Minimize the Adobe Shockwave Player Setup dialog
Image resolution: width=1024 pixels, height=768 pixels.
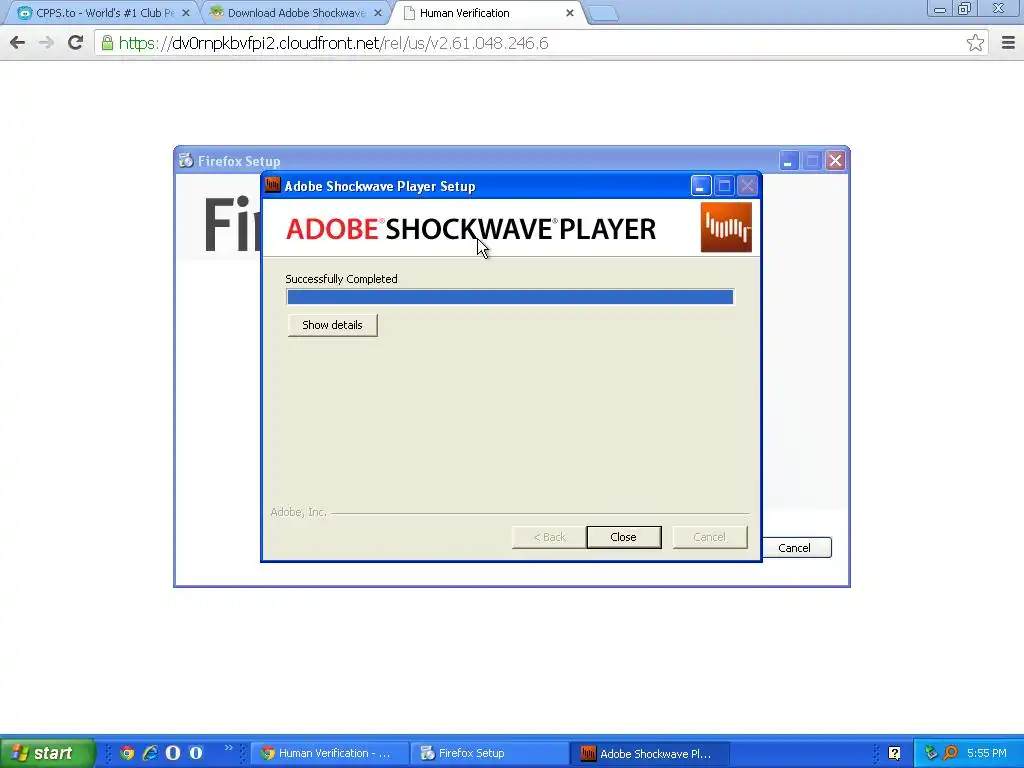(x=700, y=186)
